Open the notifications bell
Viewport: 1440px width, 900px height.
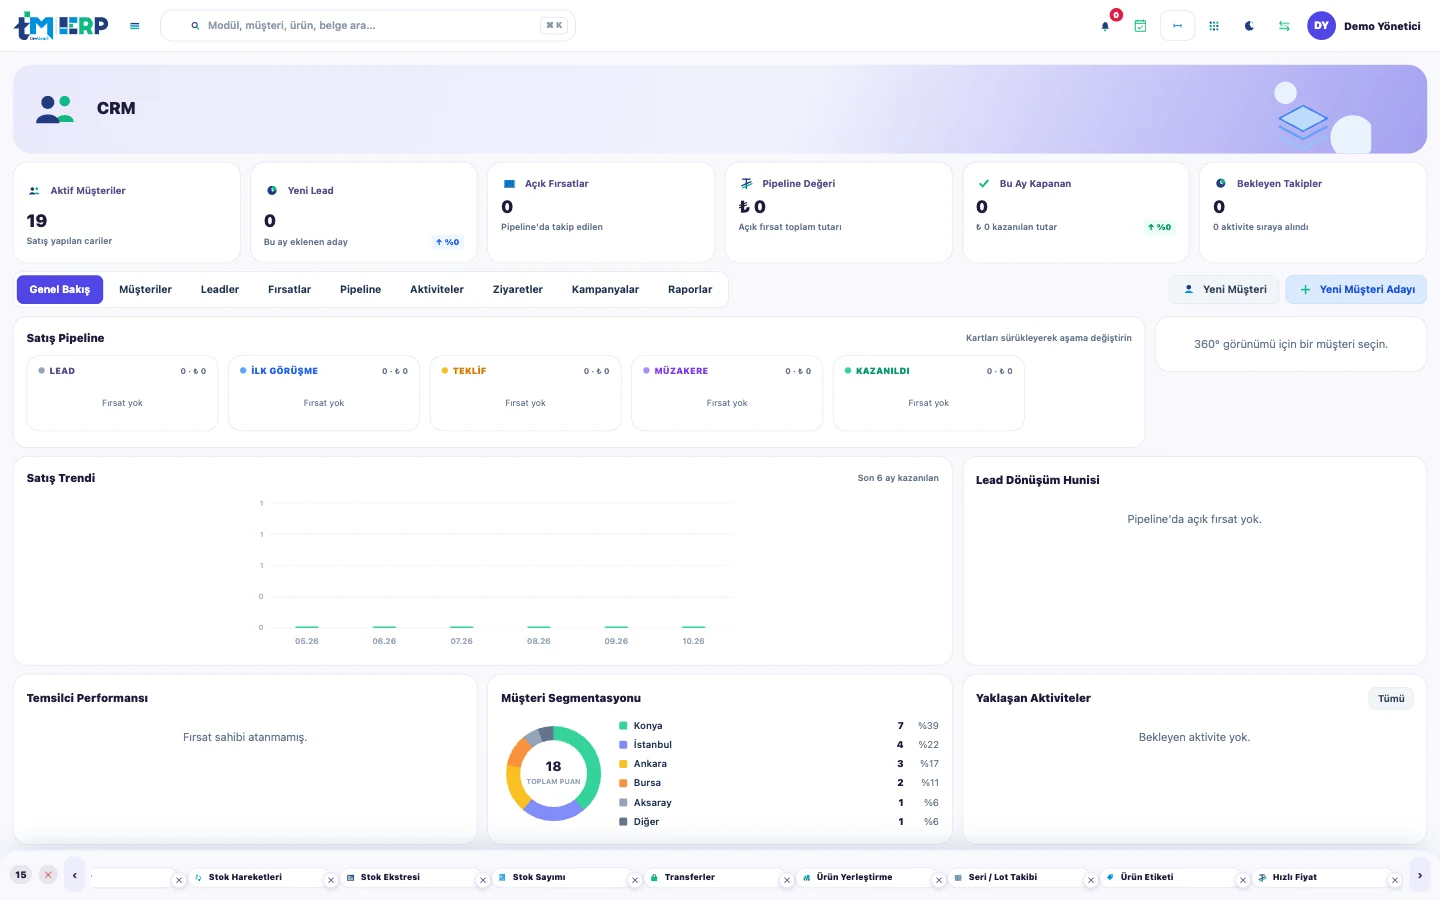tap(1105, 26)
